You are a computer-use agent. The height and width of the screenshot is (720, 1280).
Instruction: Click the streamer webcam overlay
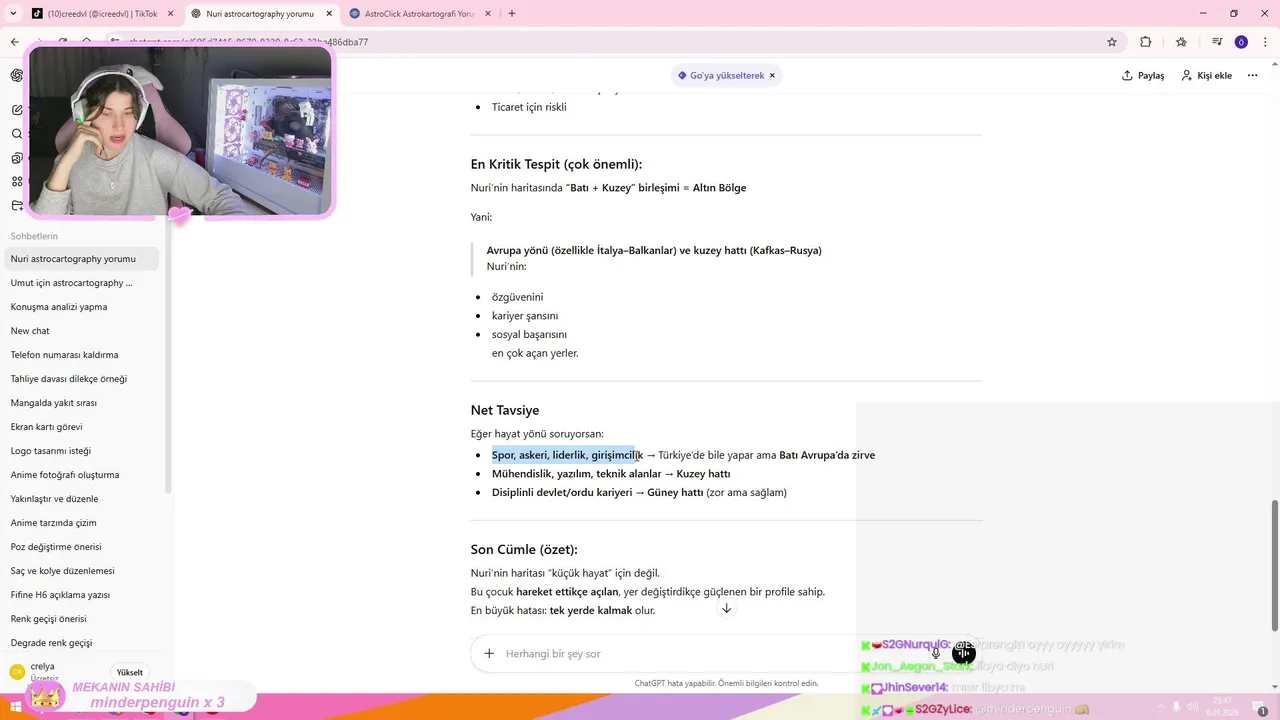tap(180, 130)
